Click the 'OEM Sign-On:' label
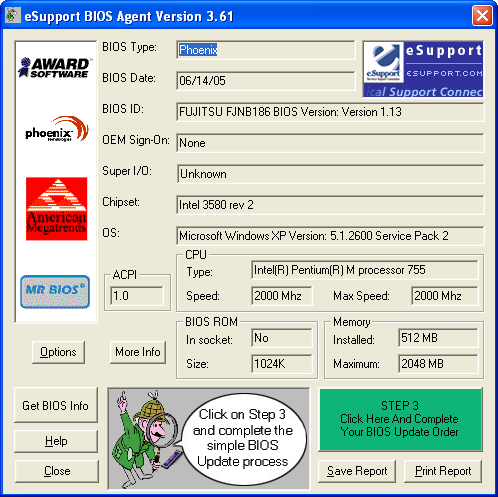This screenshot has height=497, width=498. coord(136,140)
